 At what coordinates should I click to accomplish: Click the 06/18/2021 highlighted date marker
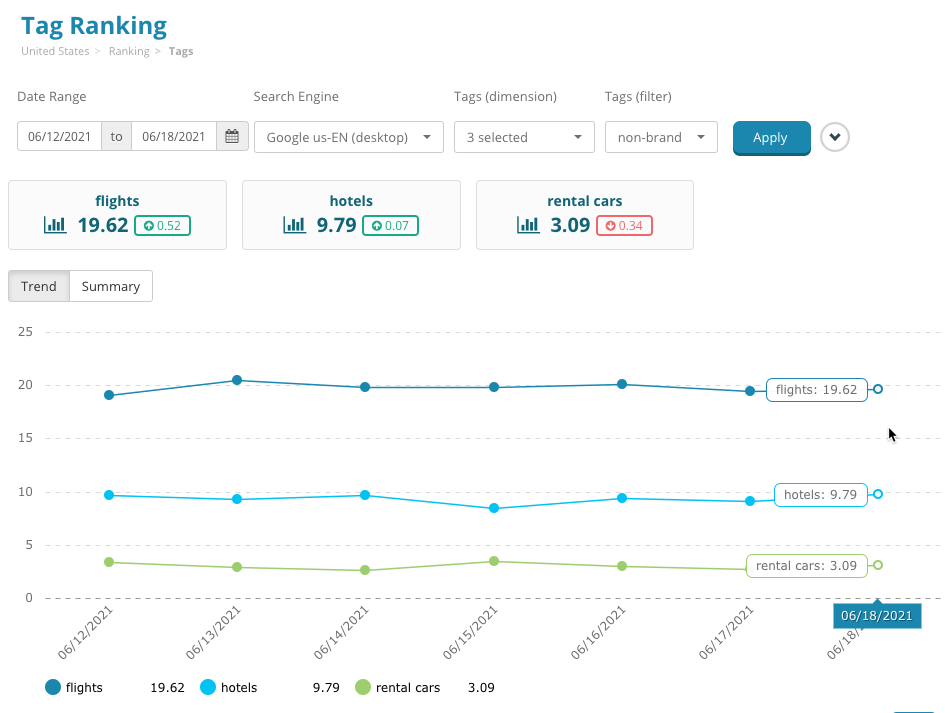point(877,616)
